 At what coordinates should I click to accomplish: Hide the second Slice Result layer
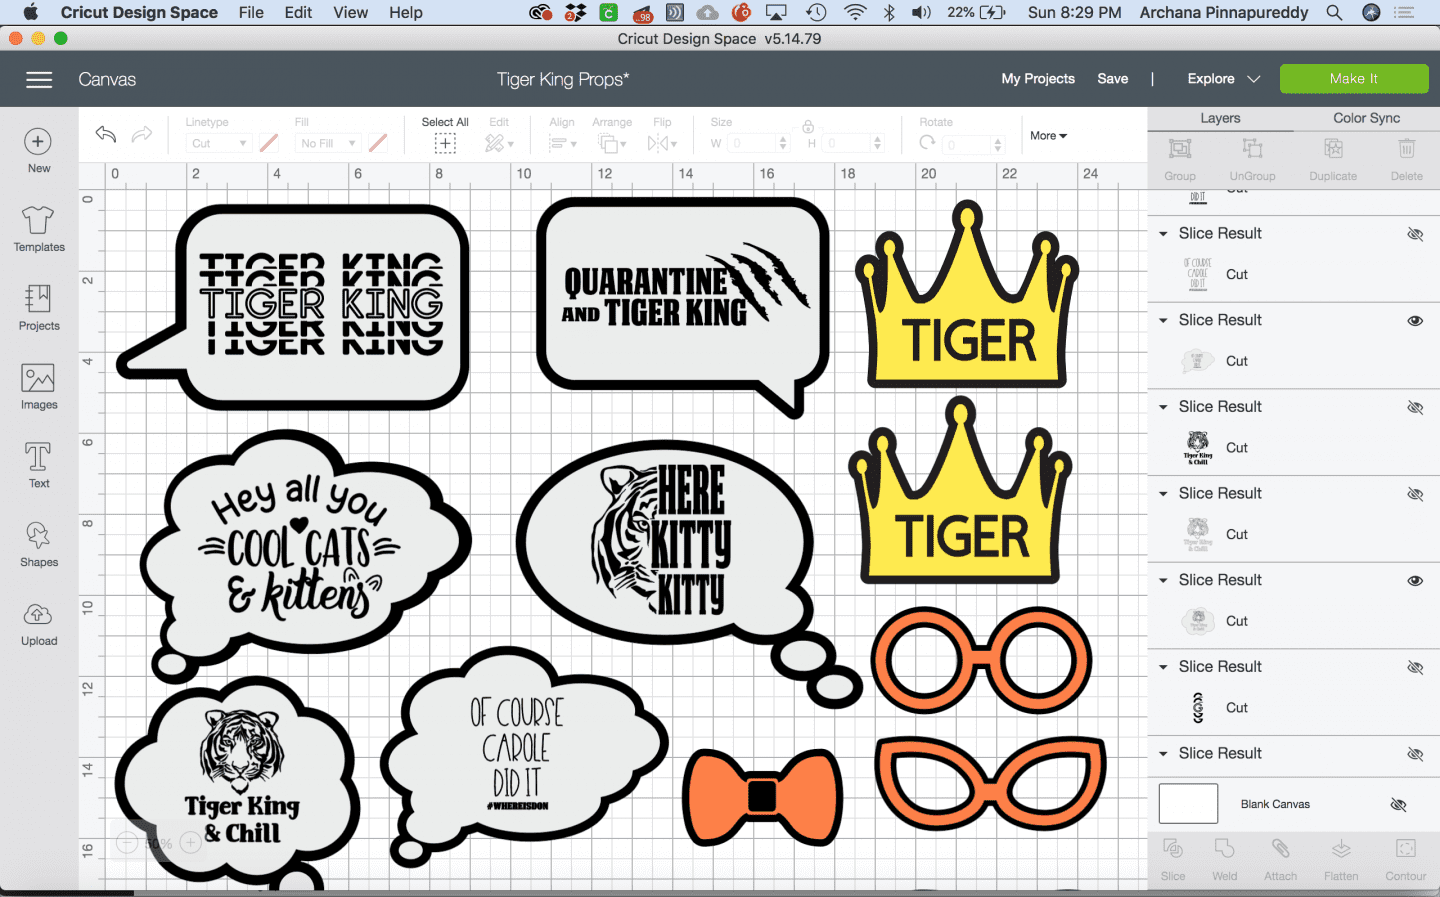(1415, 321)
